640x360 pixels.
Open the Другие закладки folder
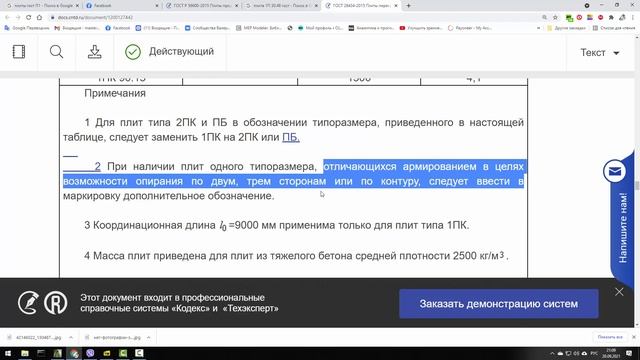tap(566, 28)
